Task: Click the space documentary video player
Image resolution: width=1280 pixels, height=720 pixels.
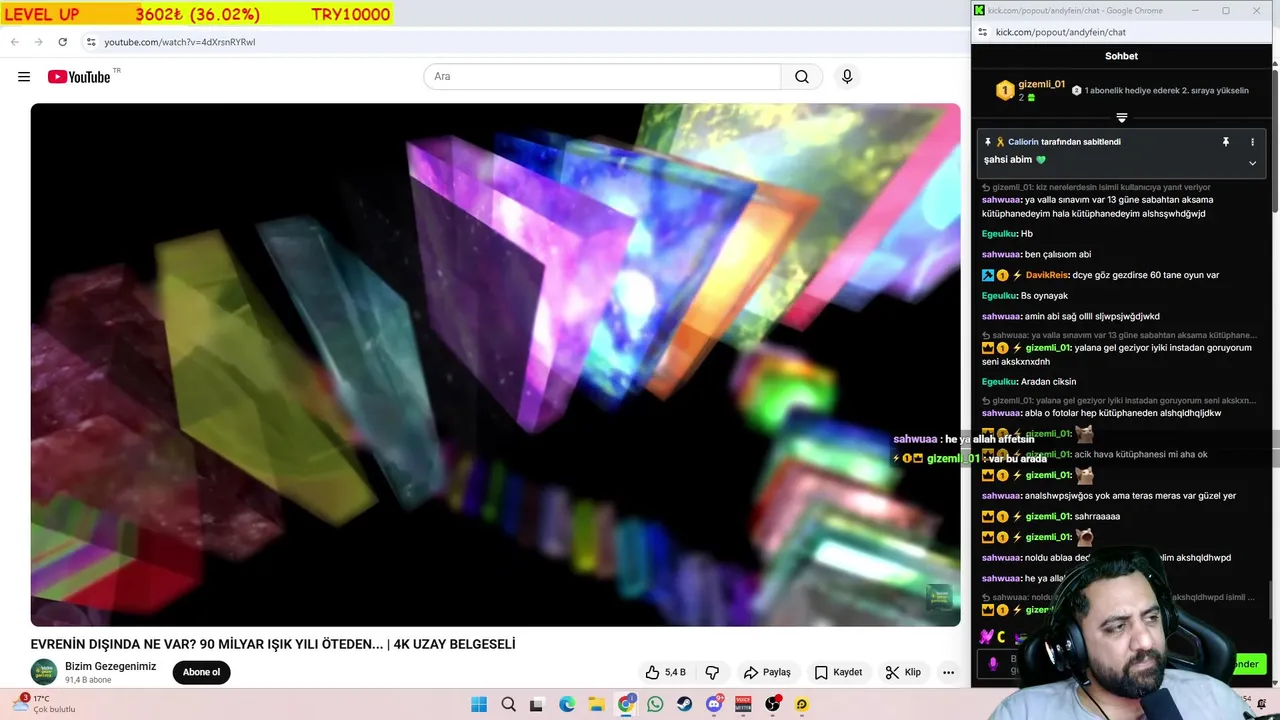Action: click(x=495, y=365)
